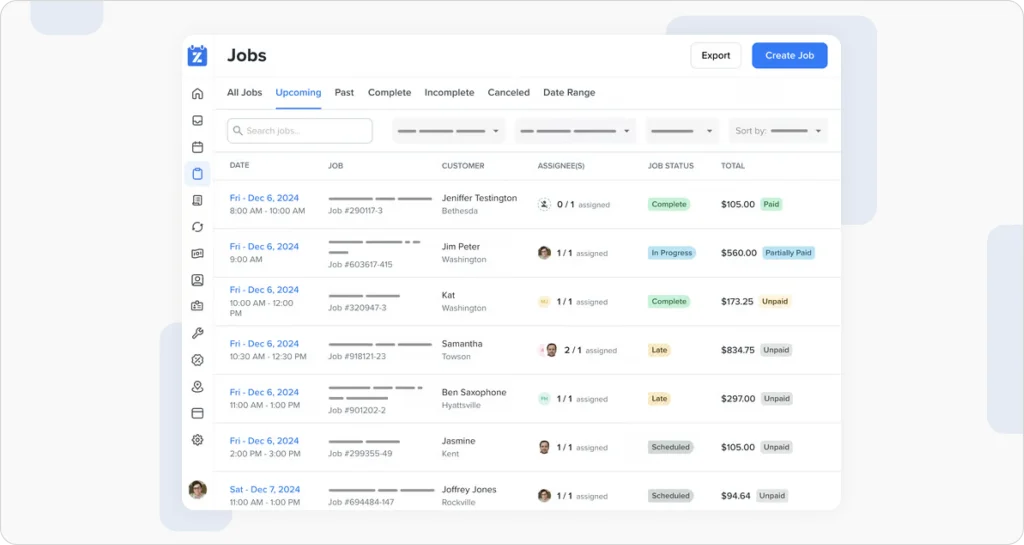Open the Fri - Dec 6, 2024 8:00 AM job link
Screen dimensions: 1024x545
coord(264,198)
